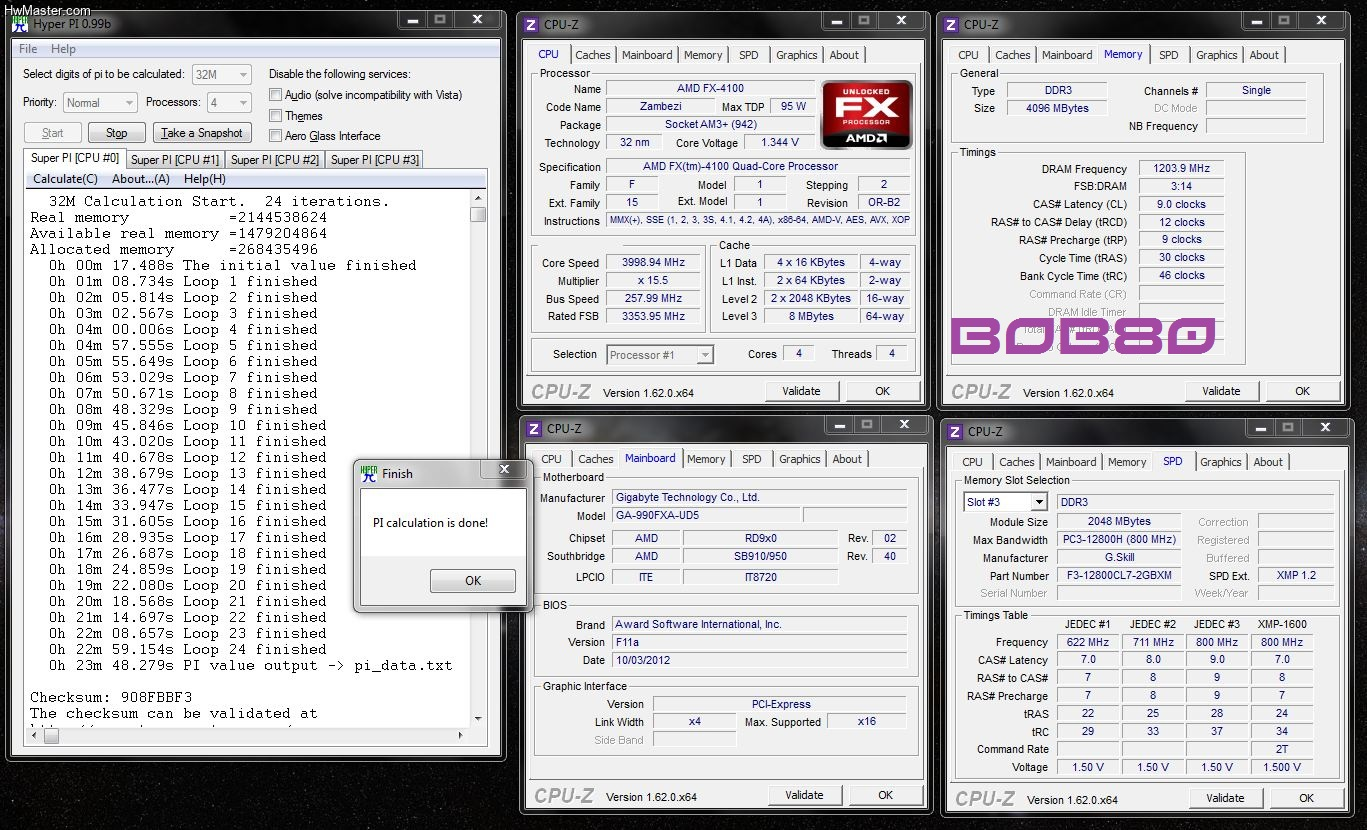The image size is (1367, 830).
Task: Open the Help(H) menu in Super PI
Action: tap(205, 179)
